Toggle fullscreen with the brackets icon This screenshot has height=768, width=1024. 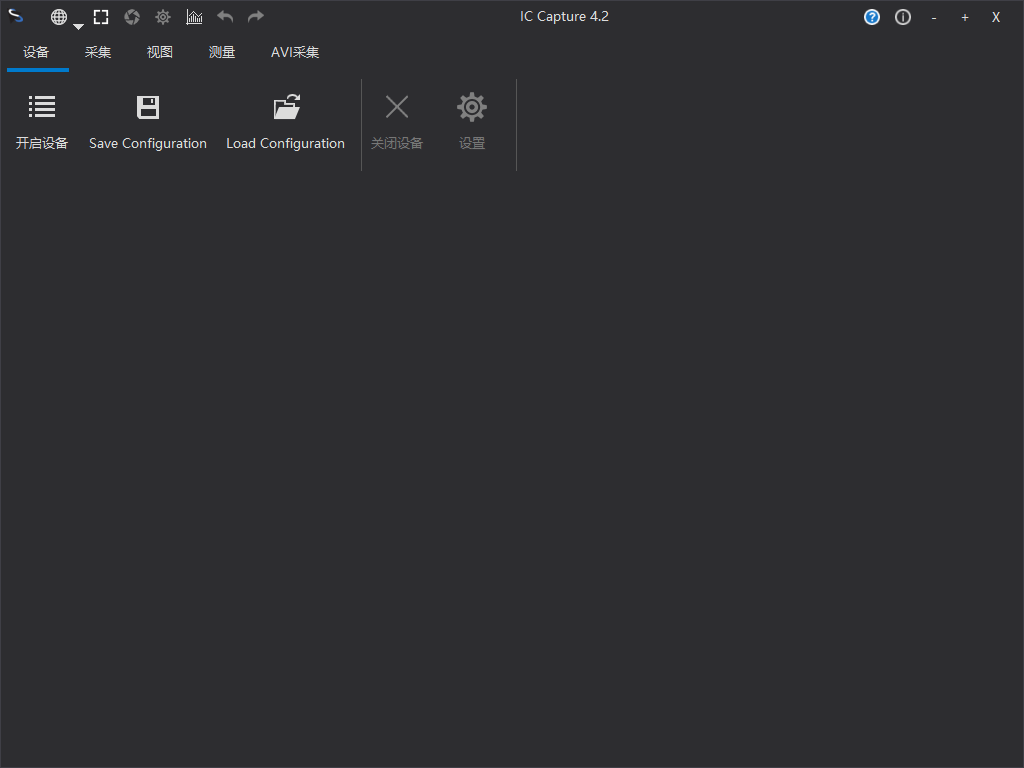click(101, 17)
